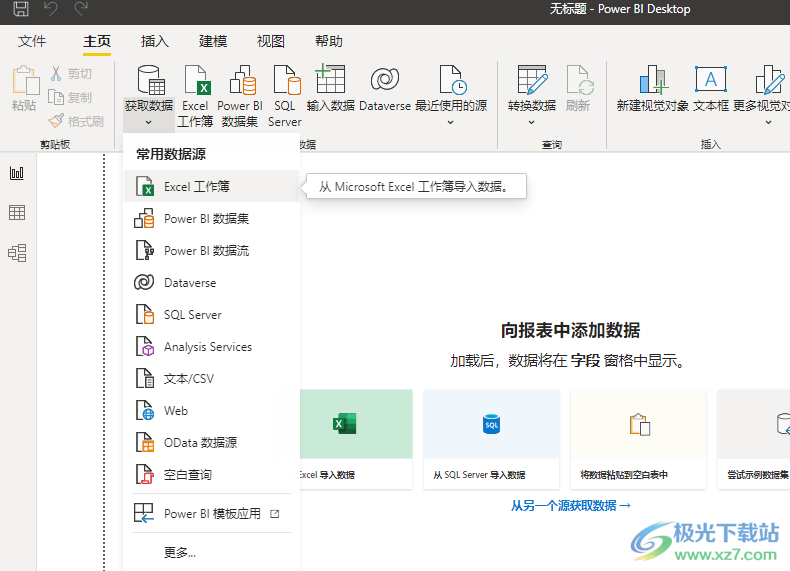Viewport: 790px width, 571px height.
Task: Click the SQL Server ribbon button
Action: tap(285, 96)
